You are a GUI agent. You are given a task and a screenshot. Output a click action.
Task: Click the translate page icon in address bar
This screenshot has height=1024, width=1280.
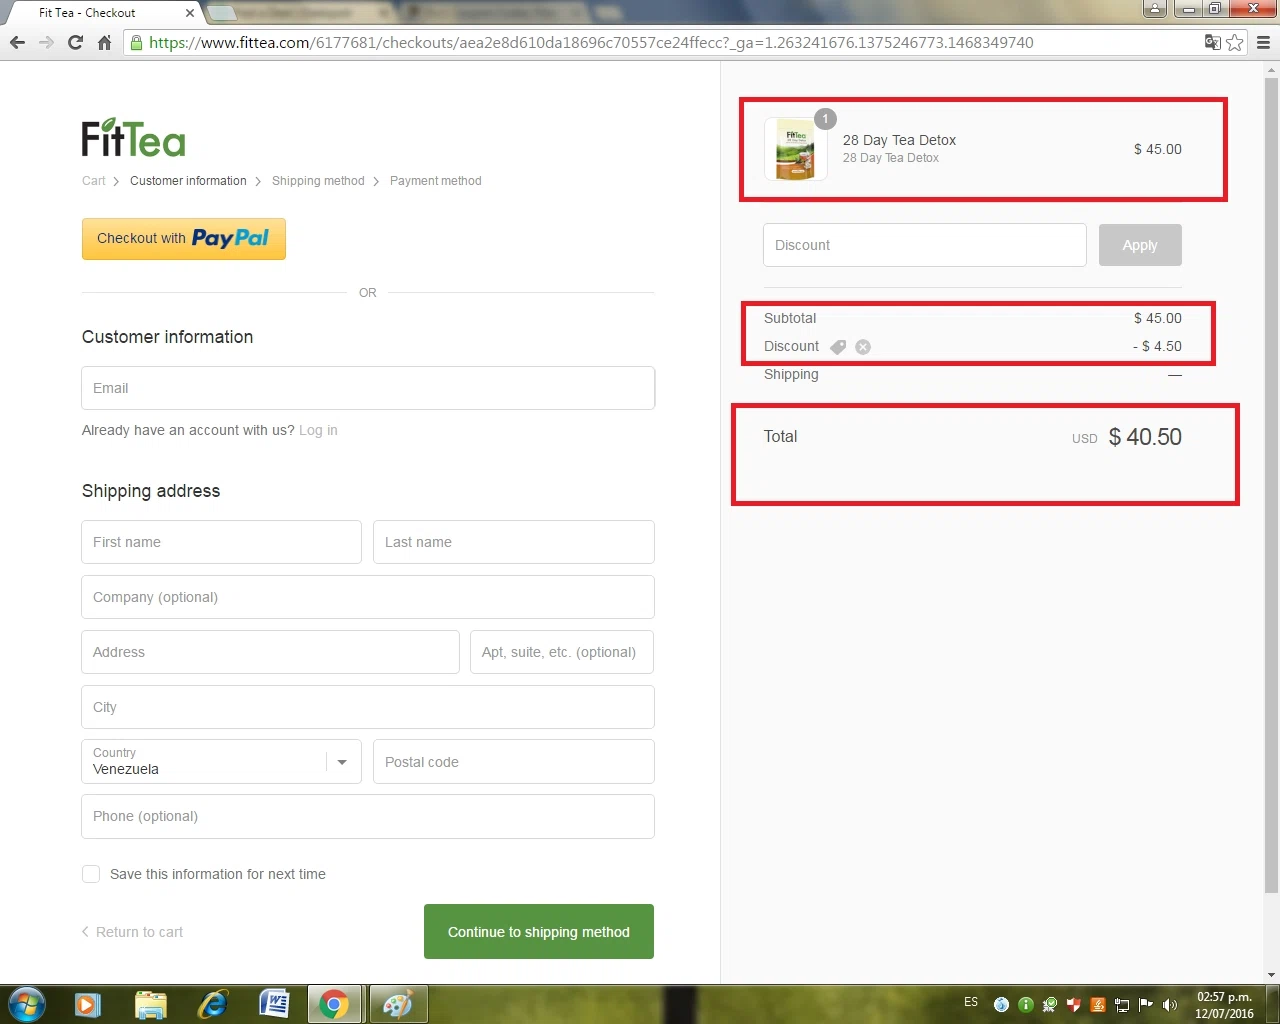(x=1212, y=42)
